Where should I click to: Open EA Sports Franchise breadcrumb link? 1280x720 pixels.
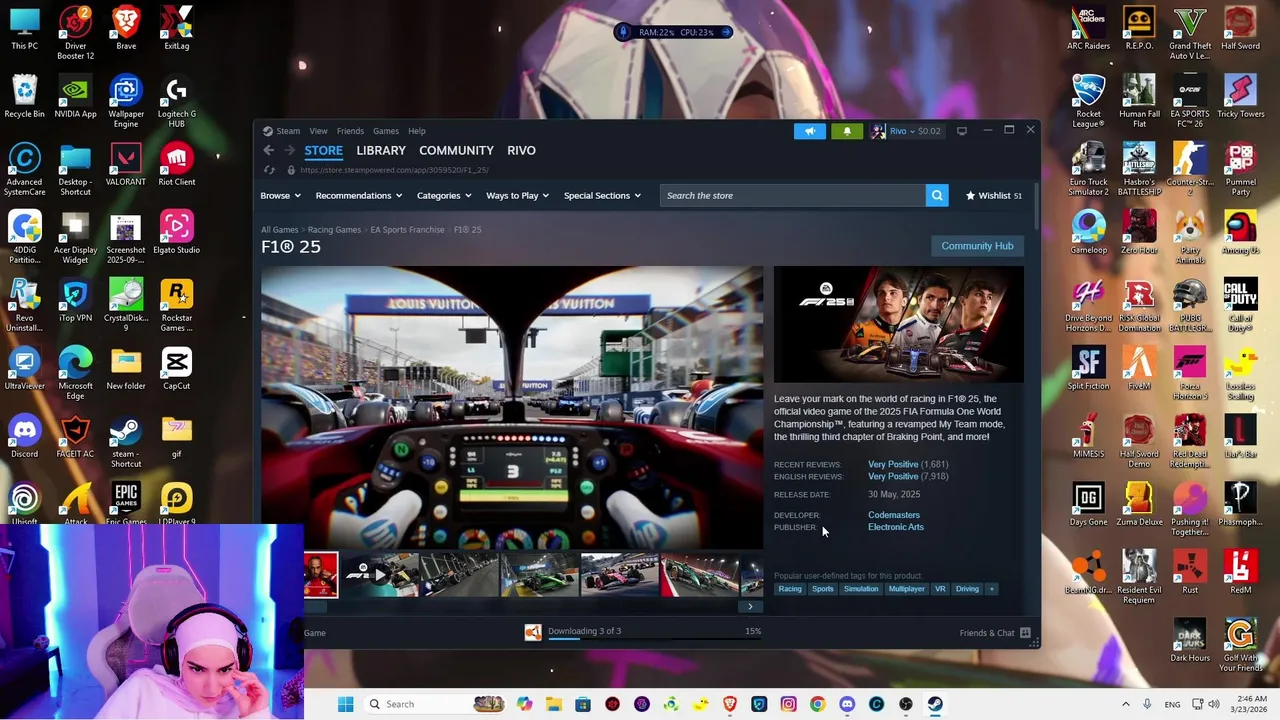(x=407, y=230)
